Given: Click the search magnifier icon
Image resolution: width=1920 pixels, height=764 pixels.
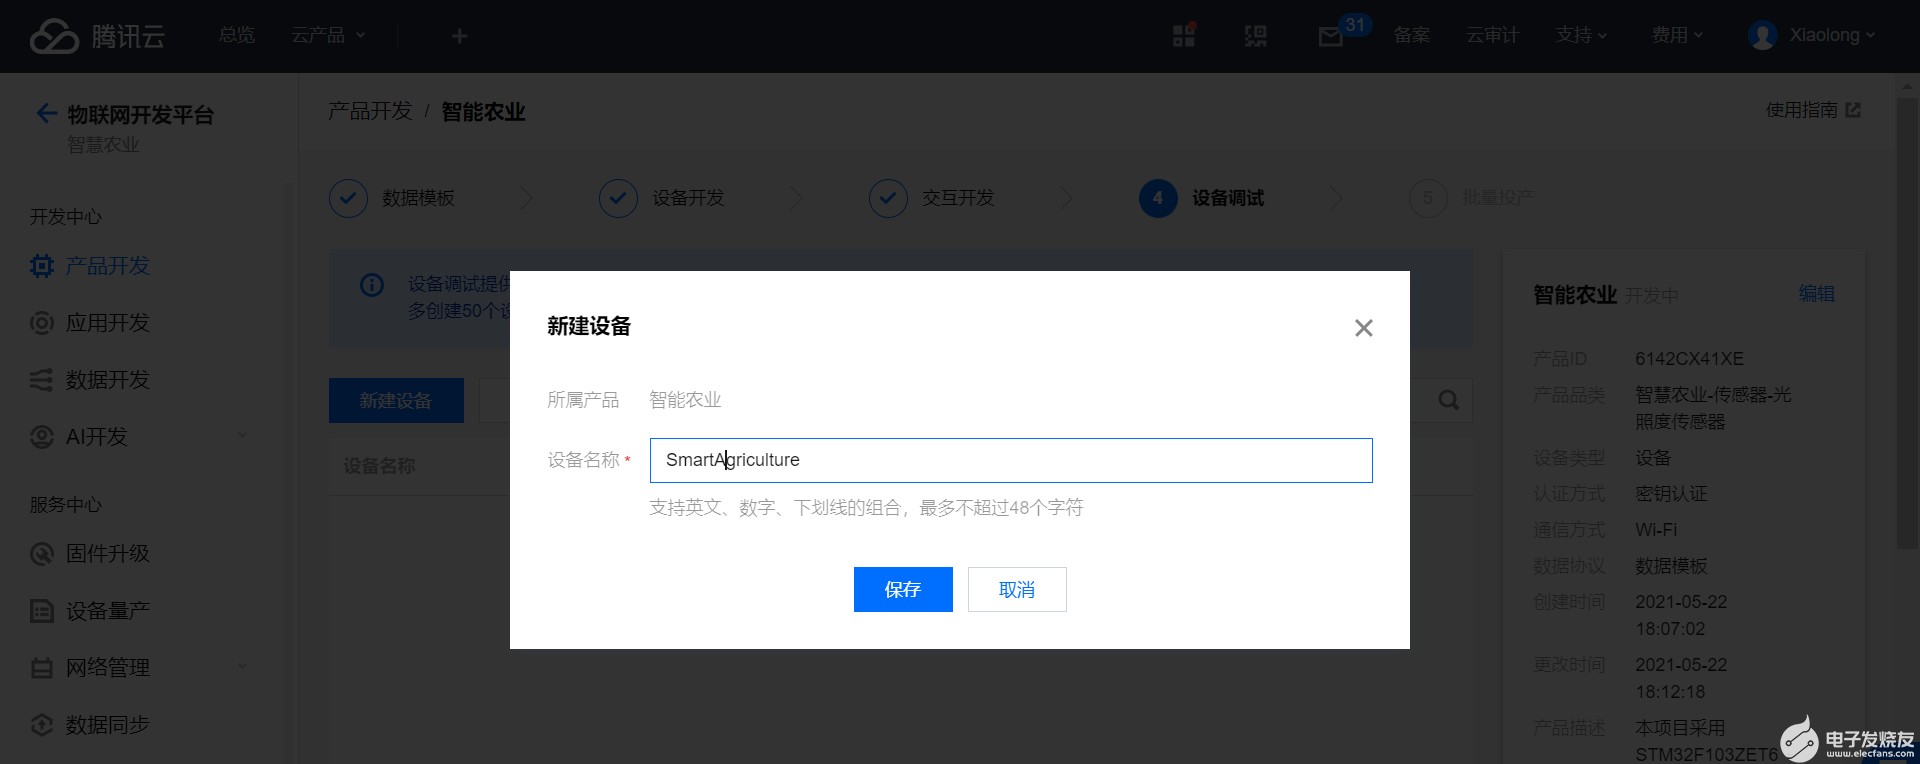Looking at the screenshot, I should point(1448,400).
